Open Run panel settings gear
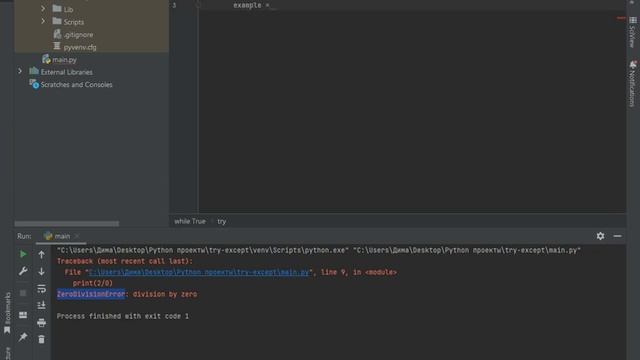This screenshot has height=360, width=640. pos(600,236)
